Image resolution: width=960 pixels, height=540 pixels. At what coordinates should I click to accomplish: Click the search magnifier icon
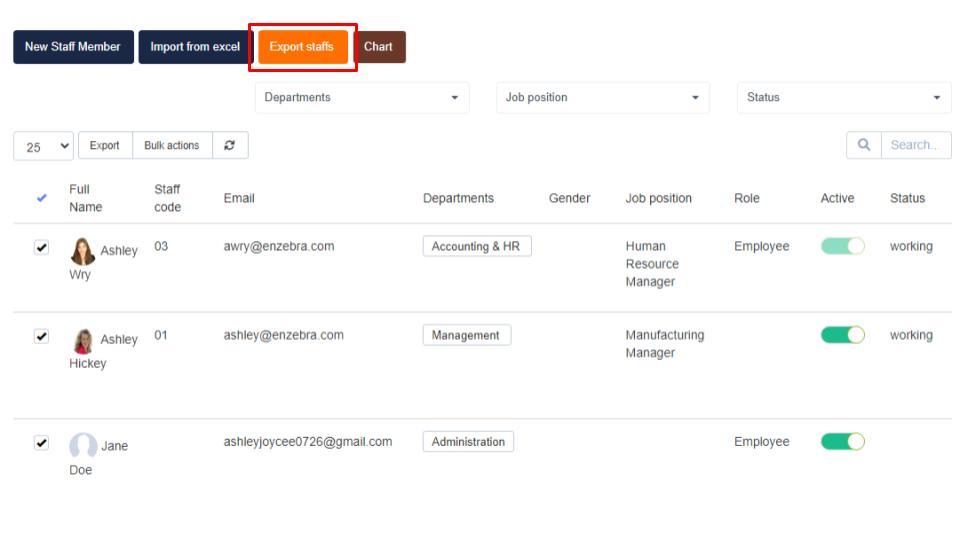(864, 145)
